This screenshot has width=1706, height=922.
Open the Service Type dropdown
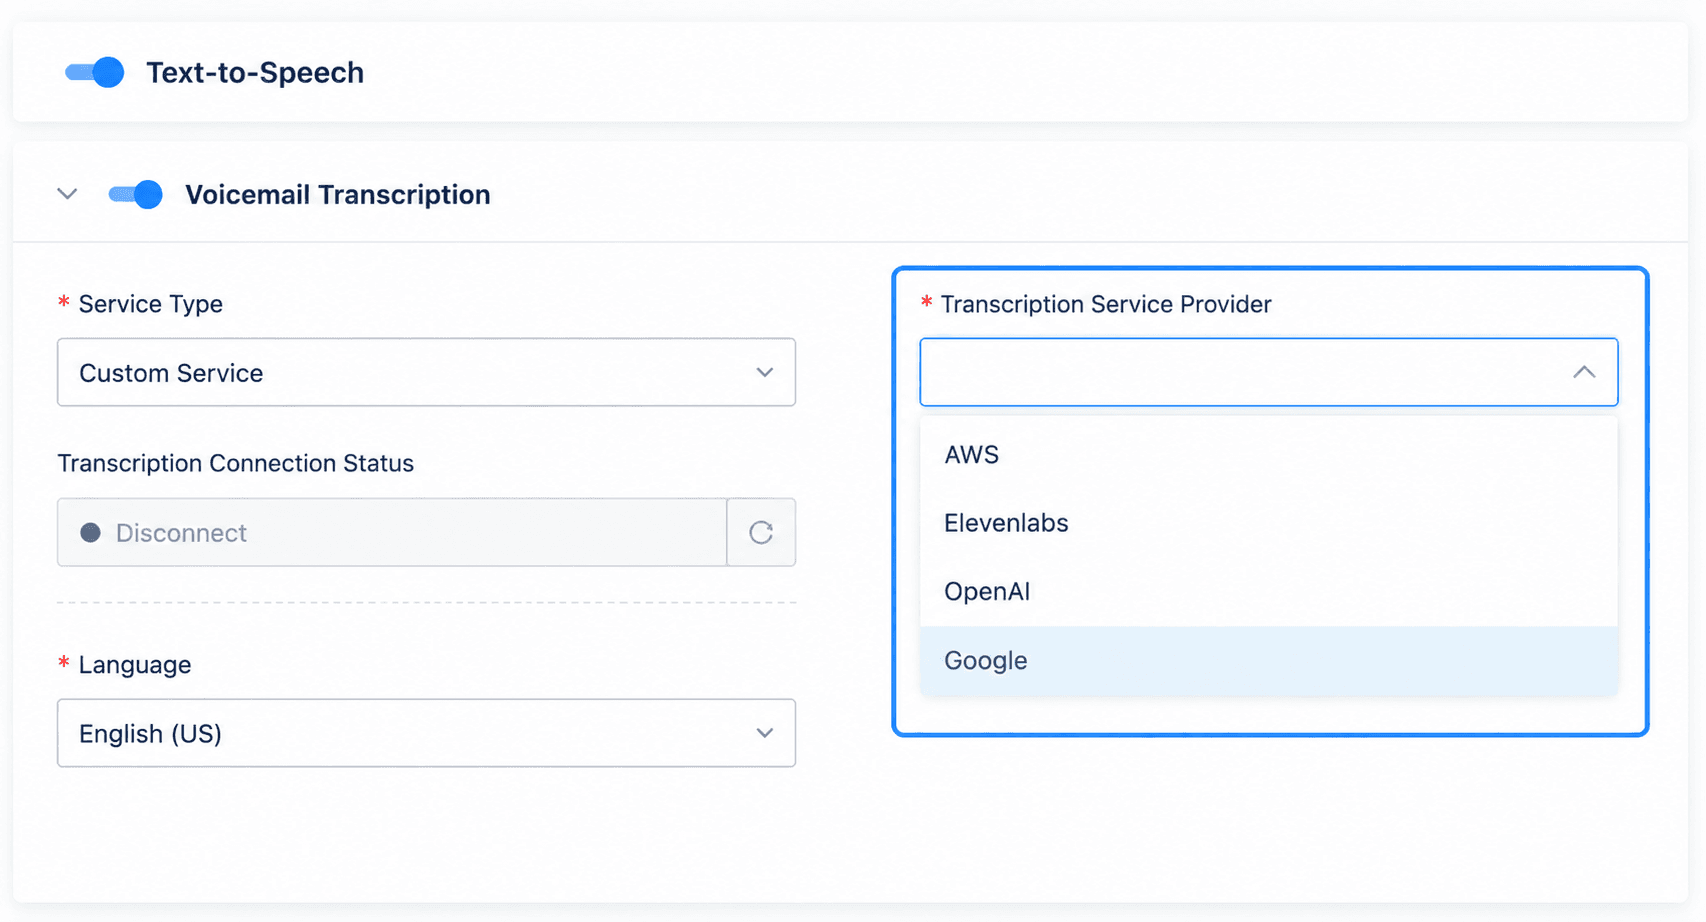click(x=426, y=372)
